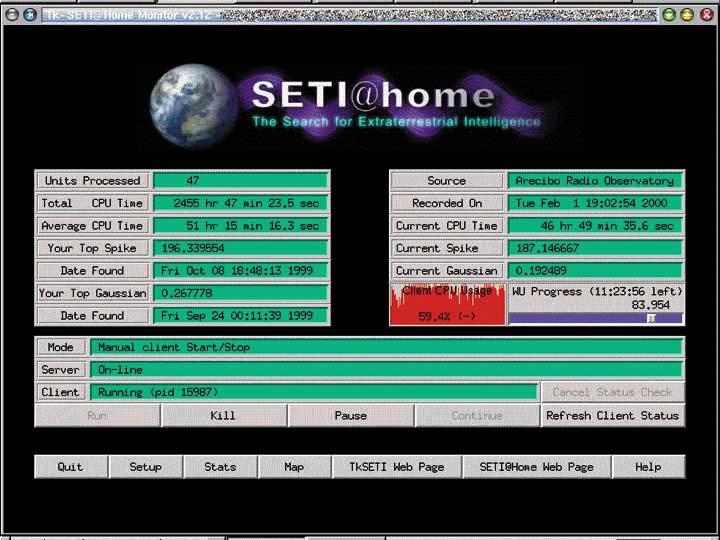Click the yellow maximize circle in title bar
The image size is (720, 540).
point(687,15)
